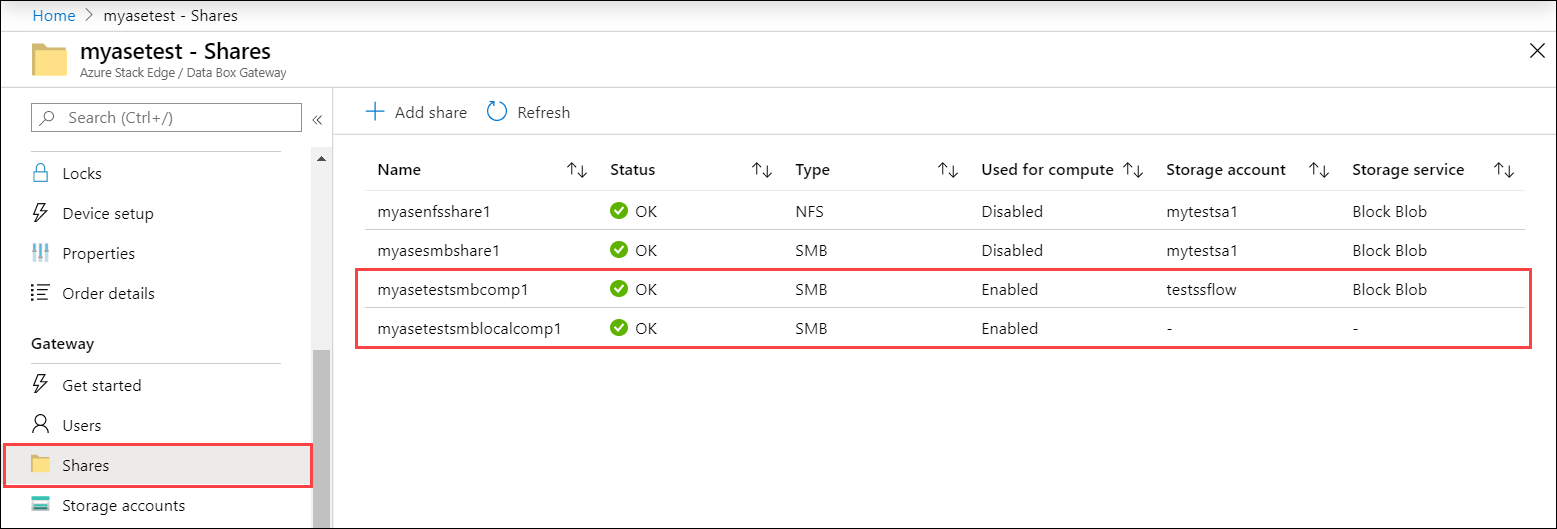
Task: Click the Home breadcrumb link
Action: coord(54,16)
